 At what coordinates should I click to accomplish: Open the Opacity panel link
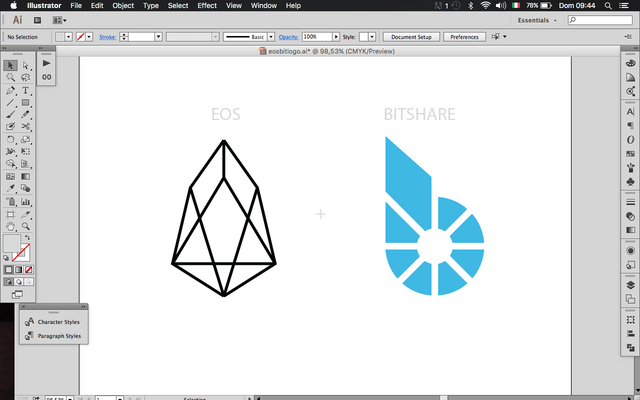coord(289,37)
